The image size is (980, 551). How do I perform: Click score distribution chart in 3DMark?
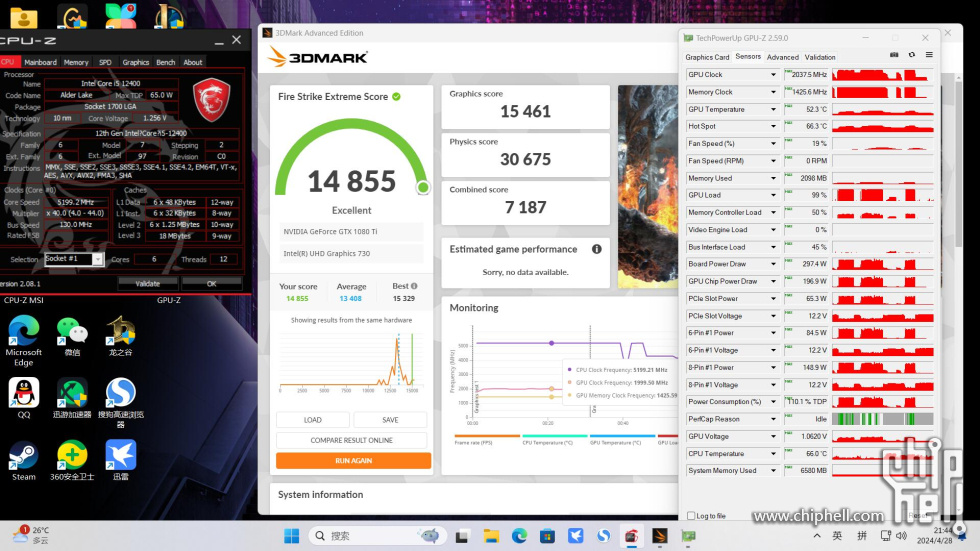point(351,361)
